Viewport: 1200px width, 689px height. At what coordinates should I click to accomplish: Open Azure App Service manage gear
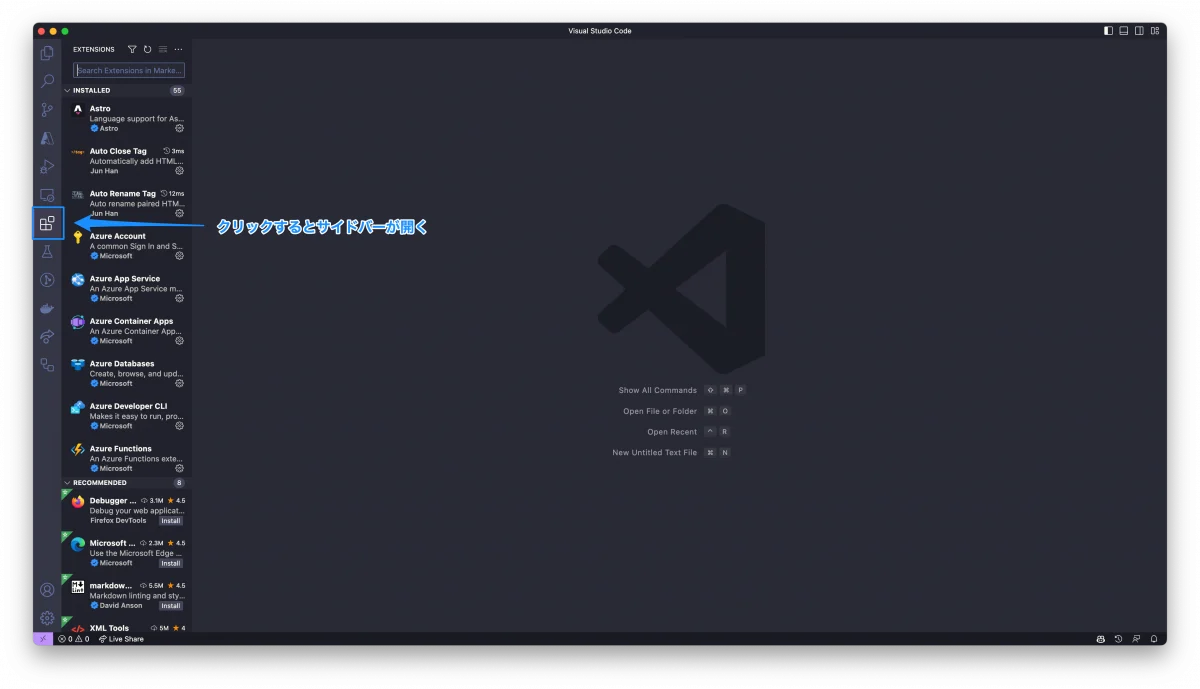tap(180, 298)
